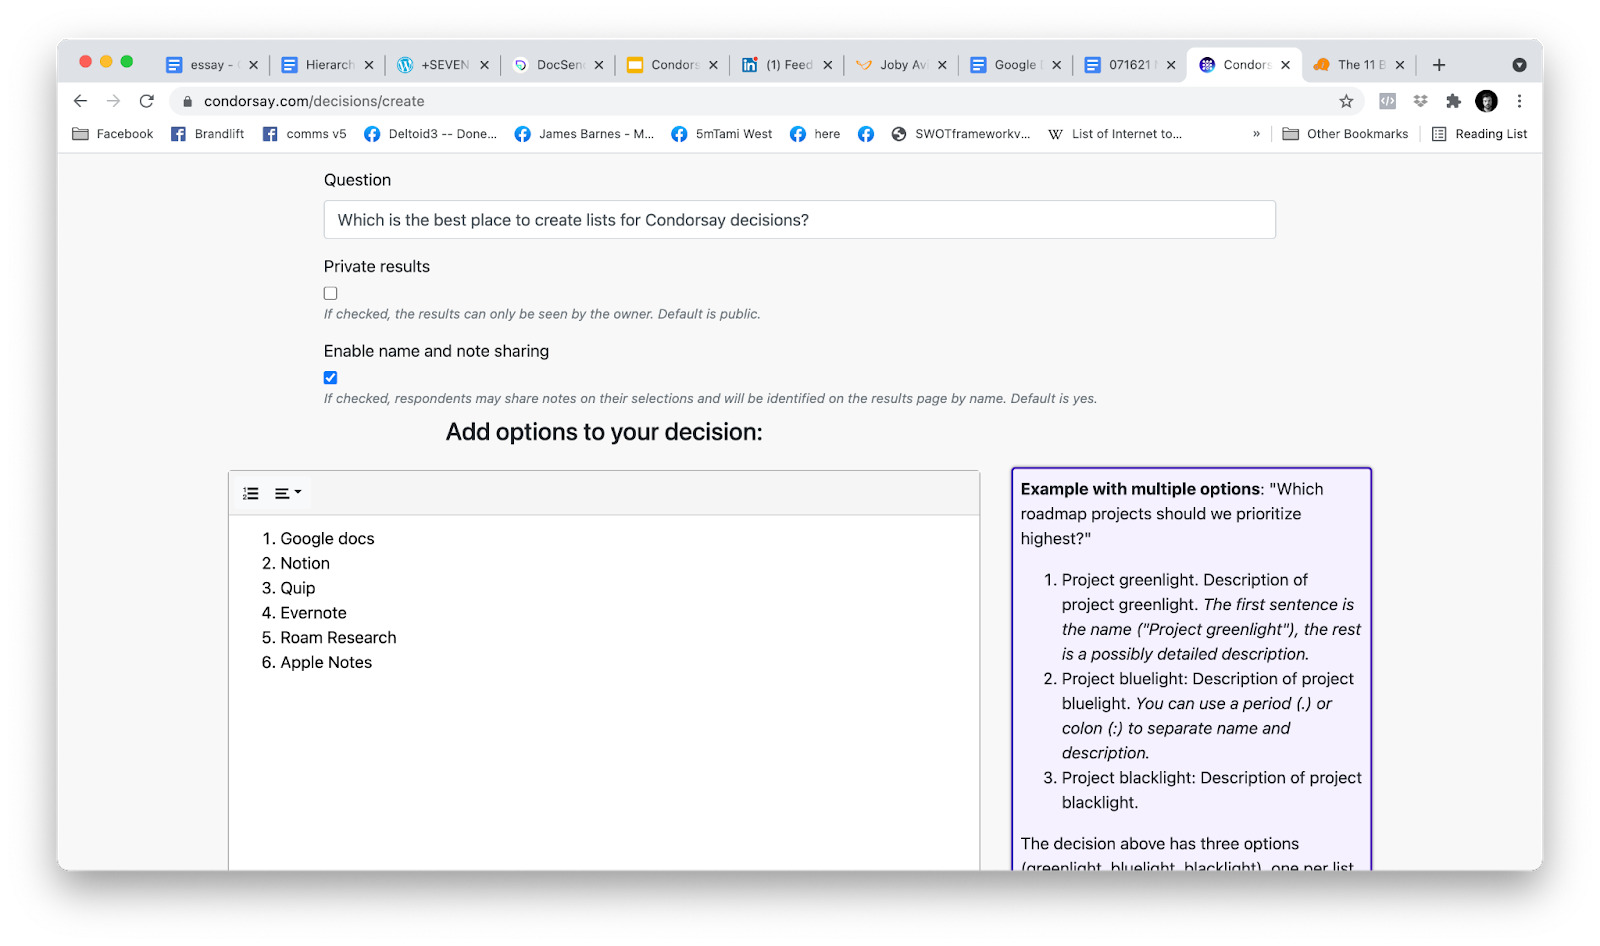Open the SWOTframeworkv bookmark
Screen dimensions: 1600x946
coord(961,134)
